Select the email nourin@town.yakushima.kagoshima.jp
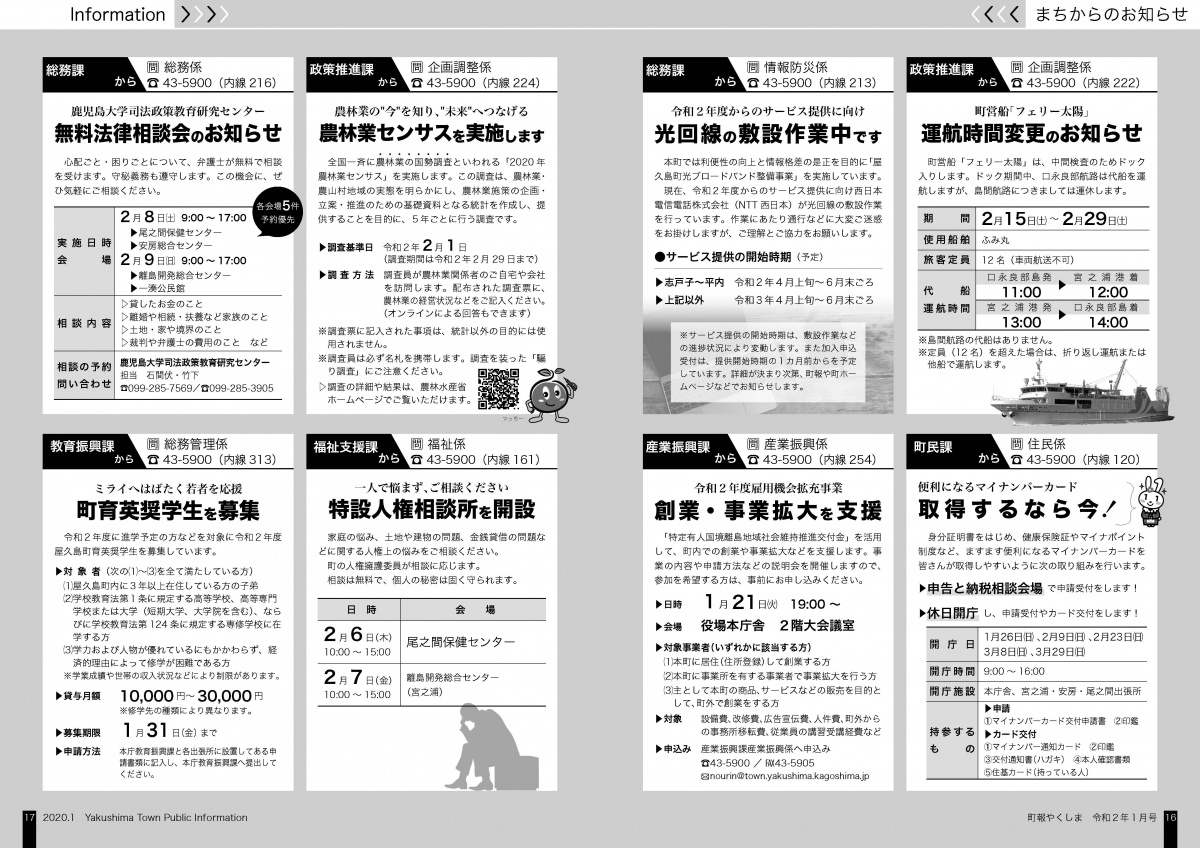The height and width of the screenshot is (848, 1200). point(791,776)
